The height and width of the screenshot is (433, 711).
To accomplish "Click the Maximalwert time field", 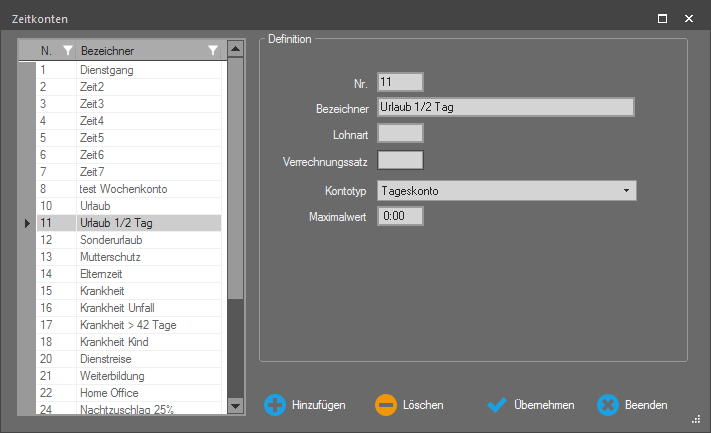I will 400,215.
